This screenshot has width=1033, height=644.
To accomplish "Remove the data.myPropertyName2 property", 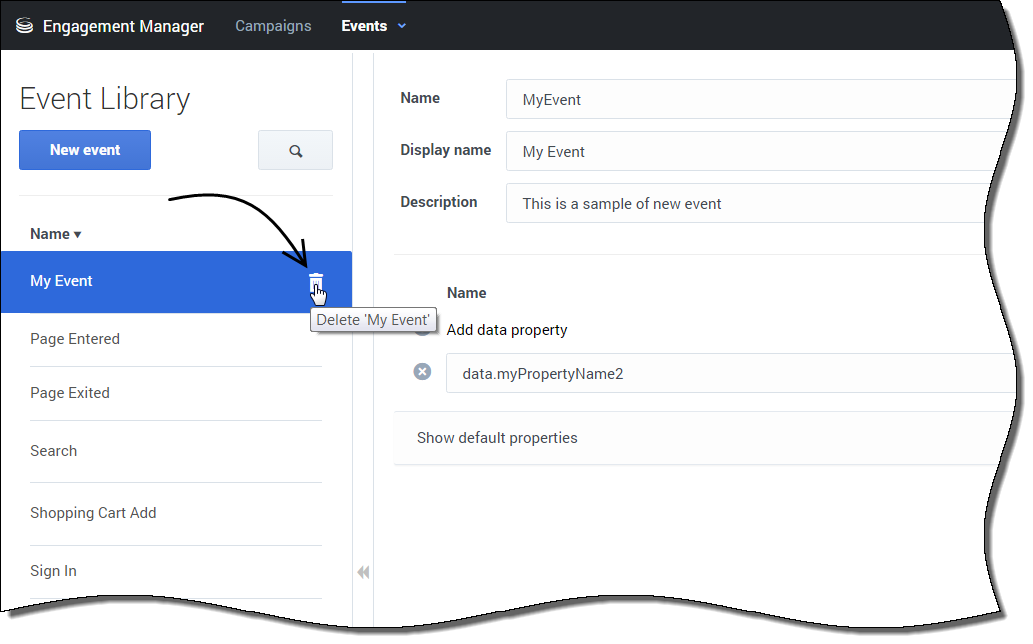I will (423, 372).
